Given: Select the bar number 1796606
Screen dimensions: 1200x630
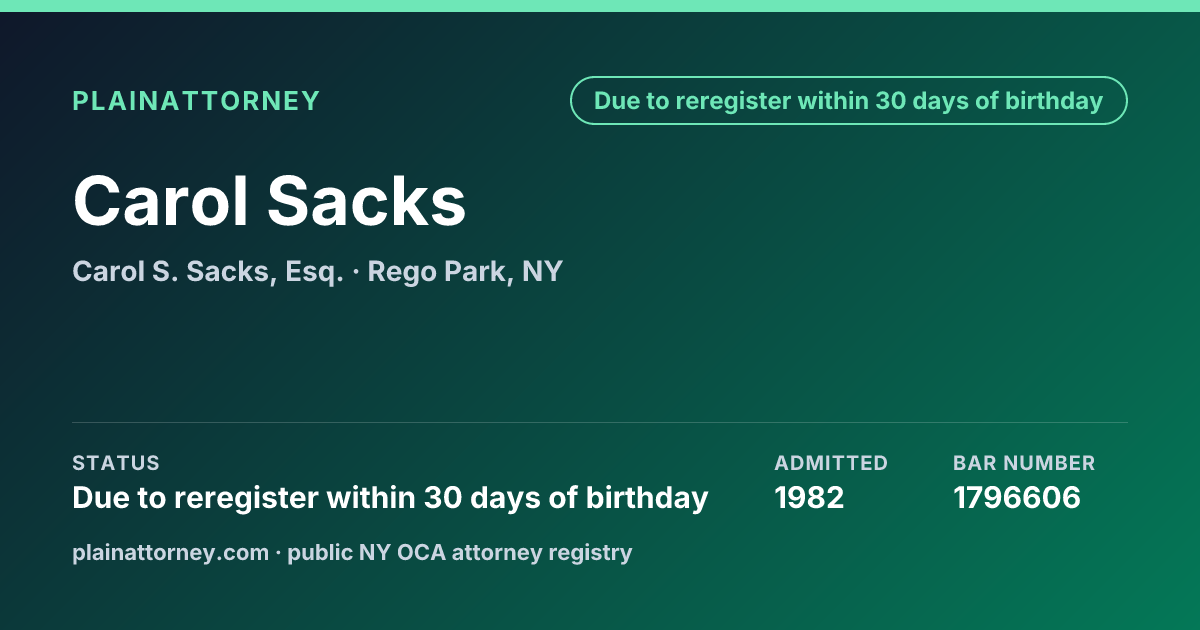Looking at the screenshot, I should tap(1017, 497).
